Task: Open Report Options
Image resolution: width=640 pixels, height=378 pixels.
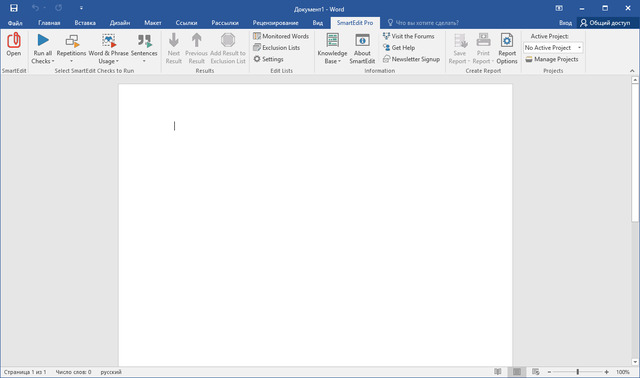Action: 507,48
